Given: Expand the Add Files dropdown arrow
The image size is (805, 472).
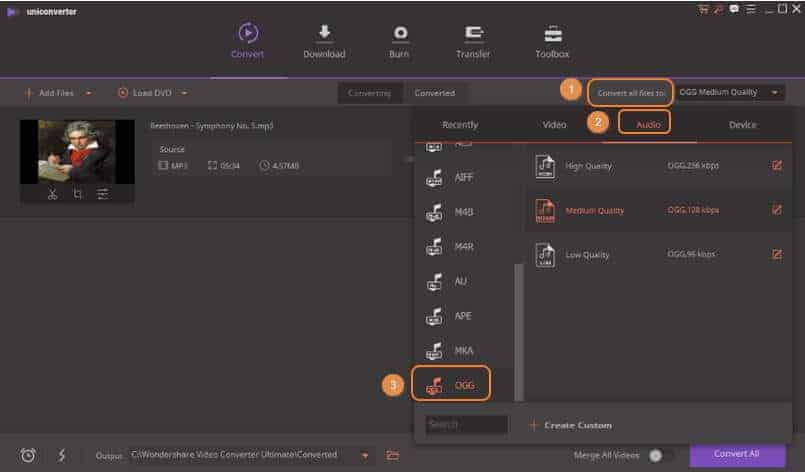Looking at the screenshot, I should (88, 93).
